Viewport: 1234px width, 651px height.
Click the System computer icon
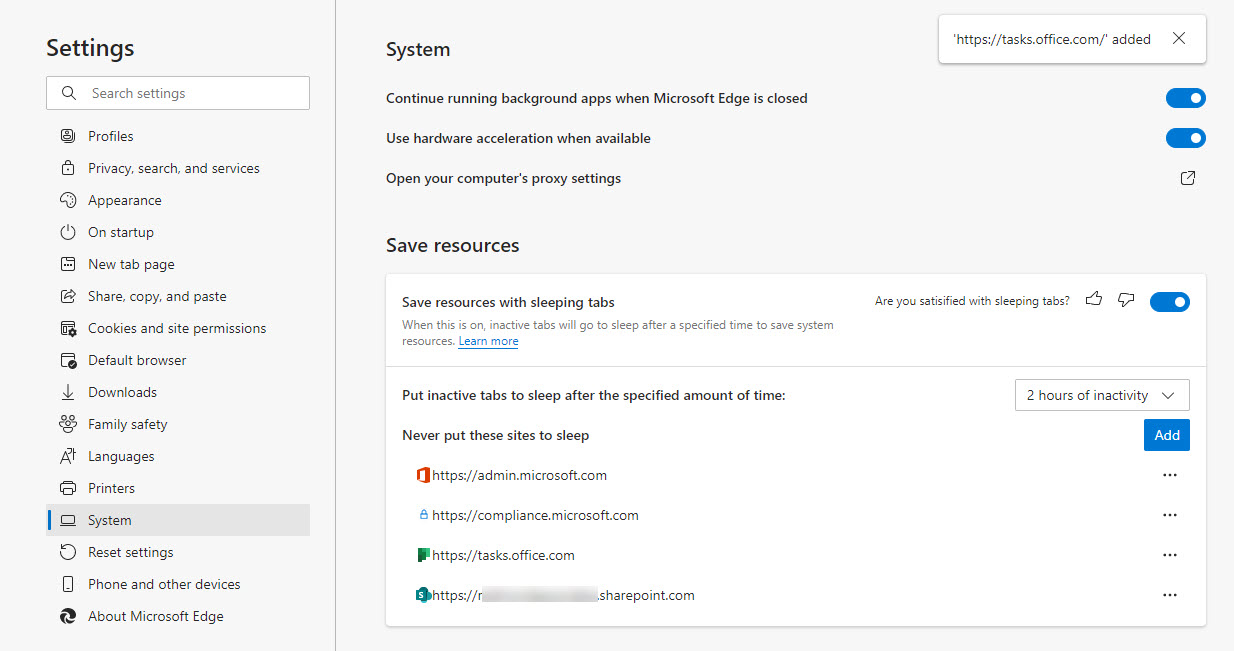(x=68, y=520)
